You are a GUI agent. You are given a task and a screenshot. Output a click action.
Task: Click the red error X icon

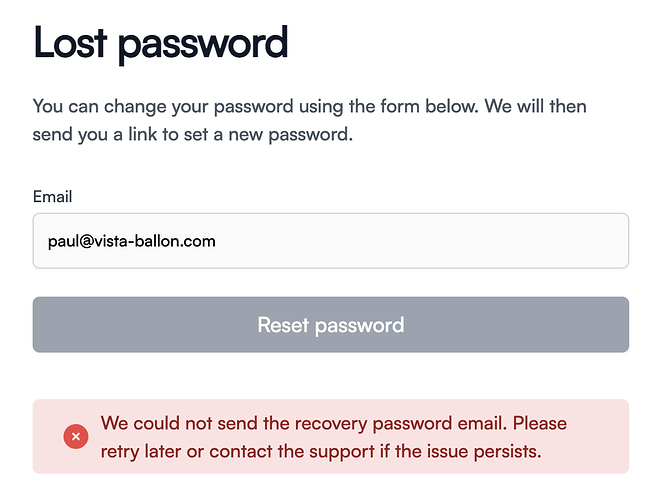click(76, 436)
